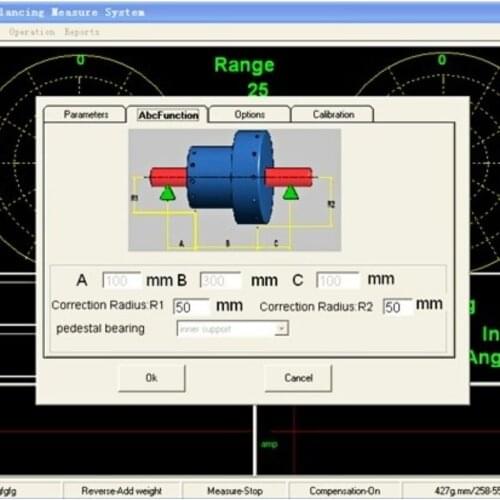The width and height of the screenshot is (500, 500).
Task: Click the dimension A input field
Action: [121, 280]
